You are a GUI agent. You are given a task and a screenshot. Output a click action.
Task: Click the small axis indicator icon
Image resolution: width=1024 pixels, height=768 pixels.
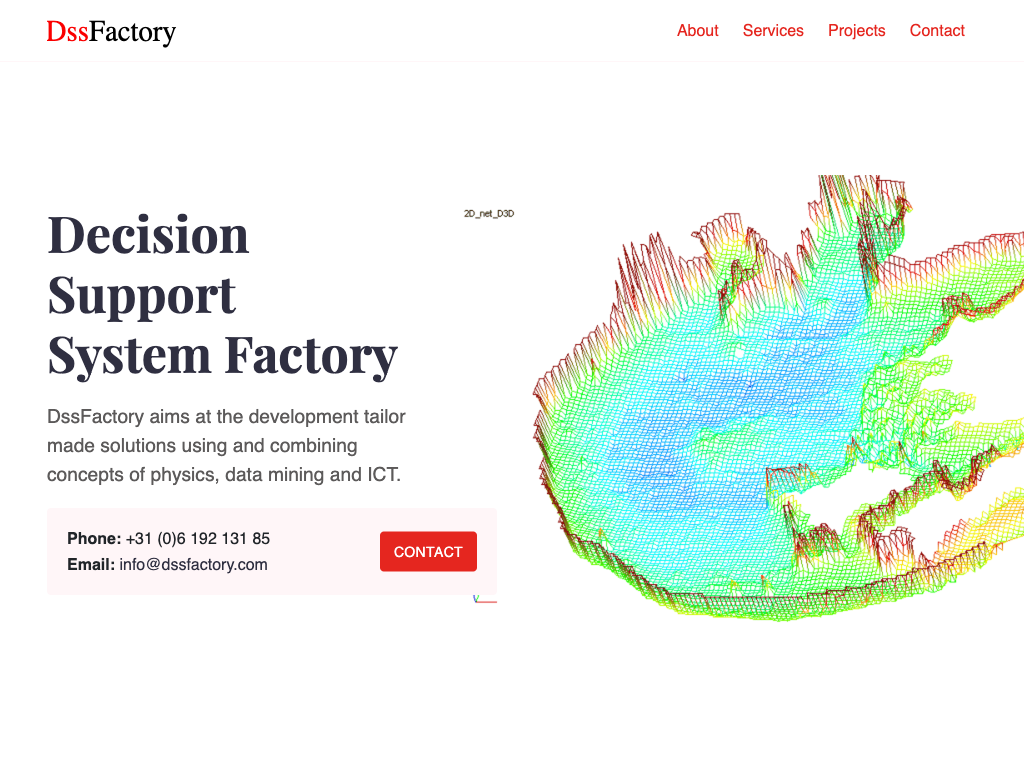pyautogui.click(x=485, y=599)
